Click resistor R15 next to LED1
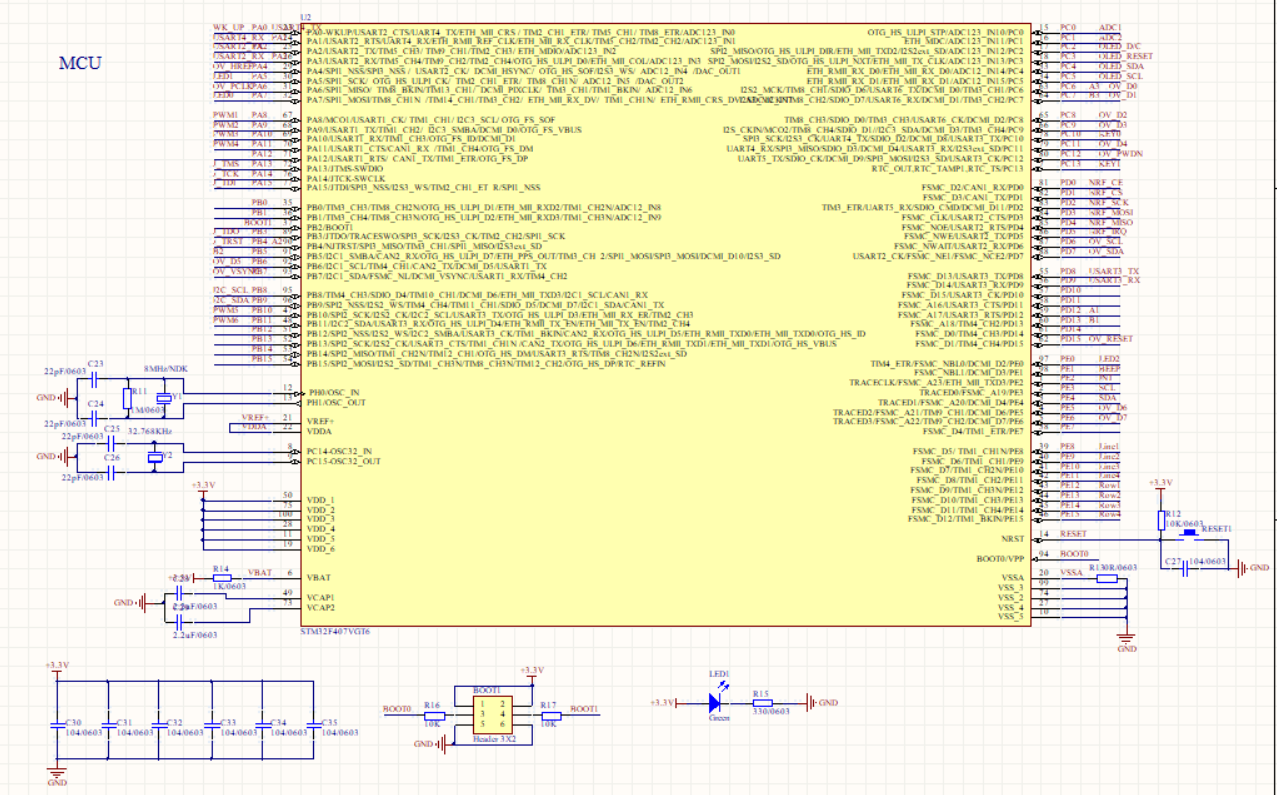Screen dimensions: 1277x795 [770, 703]
